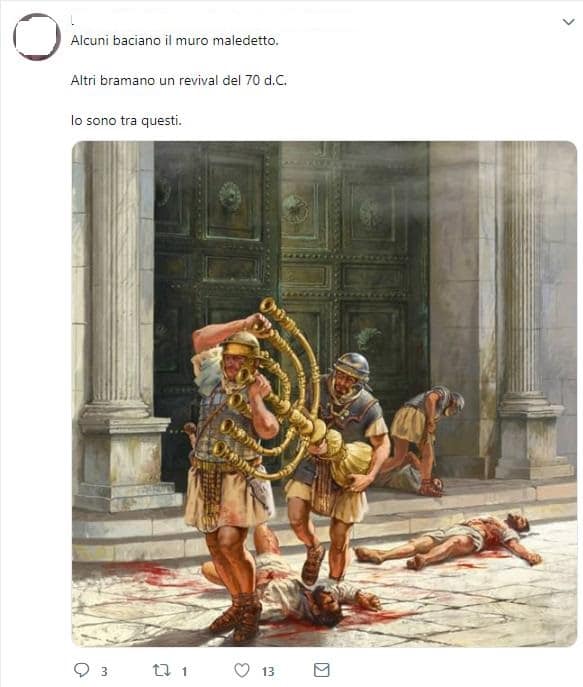Click the soldier wearing the golden helmet
Image resolution: width=583 pixels, height=687 pixels.
pyautogui.click(x=230, y=473)
